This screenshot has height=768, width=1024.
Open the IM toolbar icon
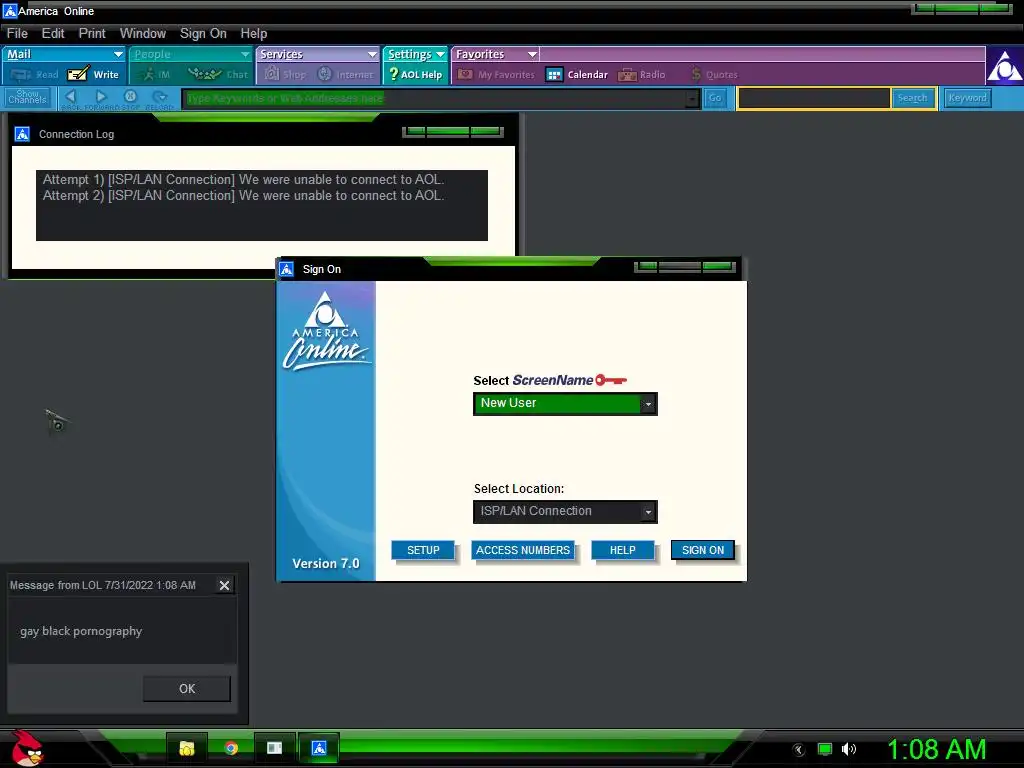tap(157, 74)
